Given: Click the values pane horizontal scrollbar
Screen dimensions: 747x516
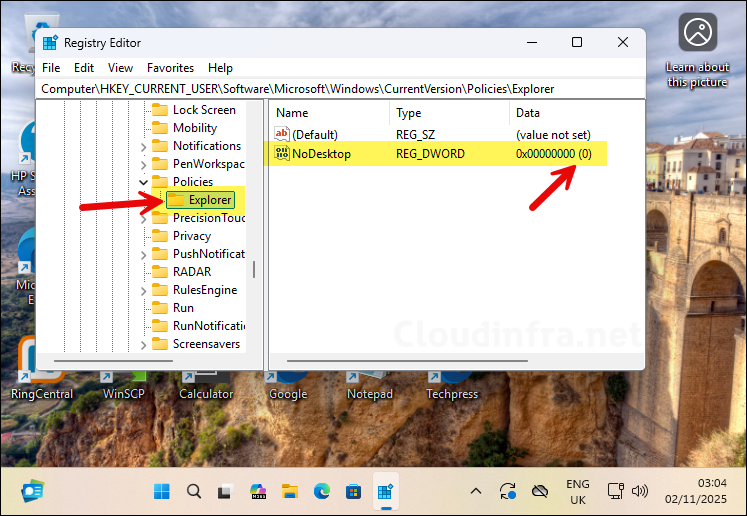Looking at the screenshot, I should pos(407,361).
